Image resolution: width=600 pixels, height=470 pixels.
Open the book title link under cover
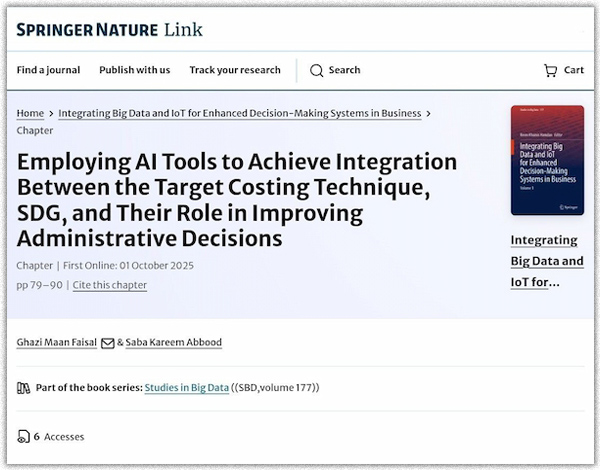coord(547,261)
